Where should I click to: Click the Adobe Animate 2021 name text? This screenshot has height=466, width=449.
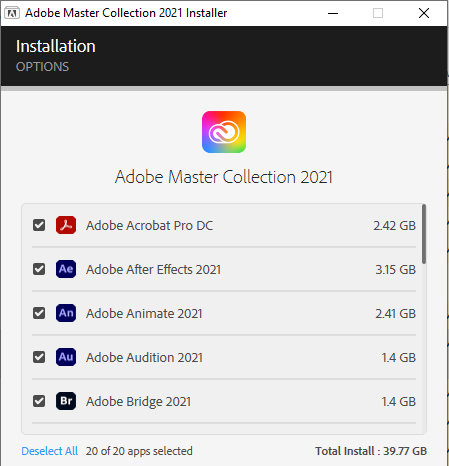click(144, 313)
